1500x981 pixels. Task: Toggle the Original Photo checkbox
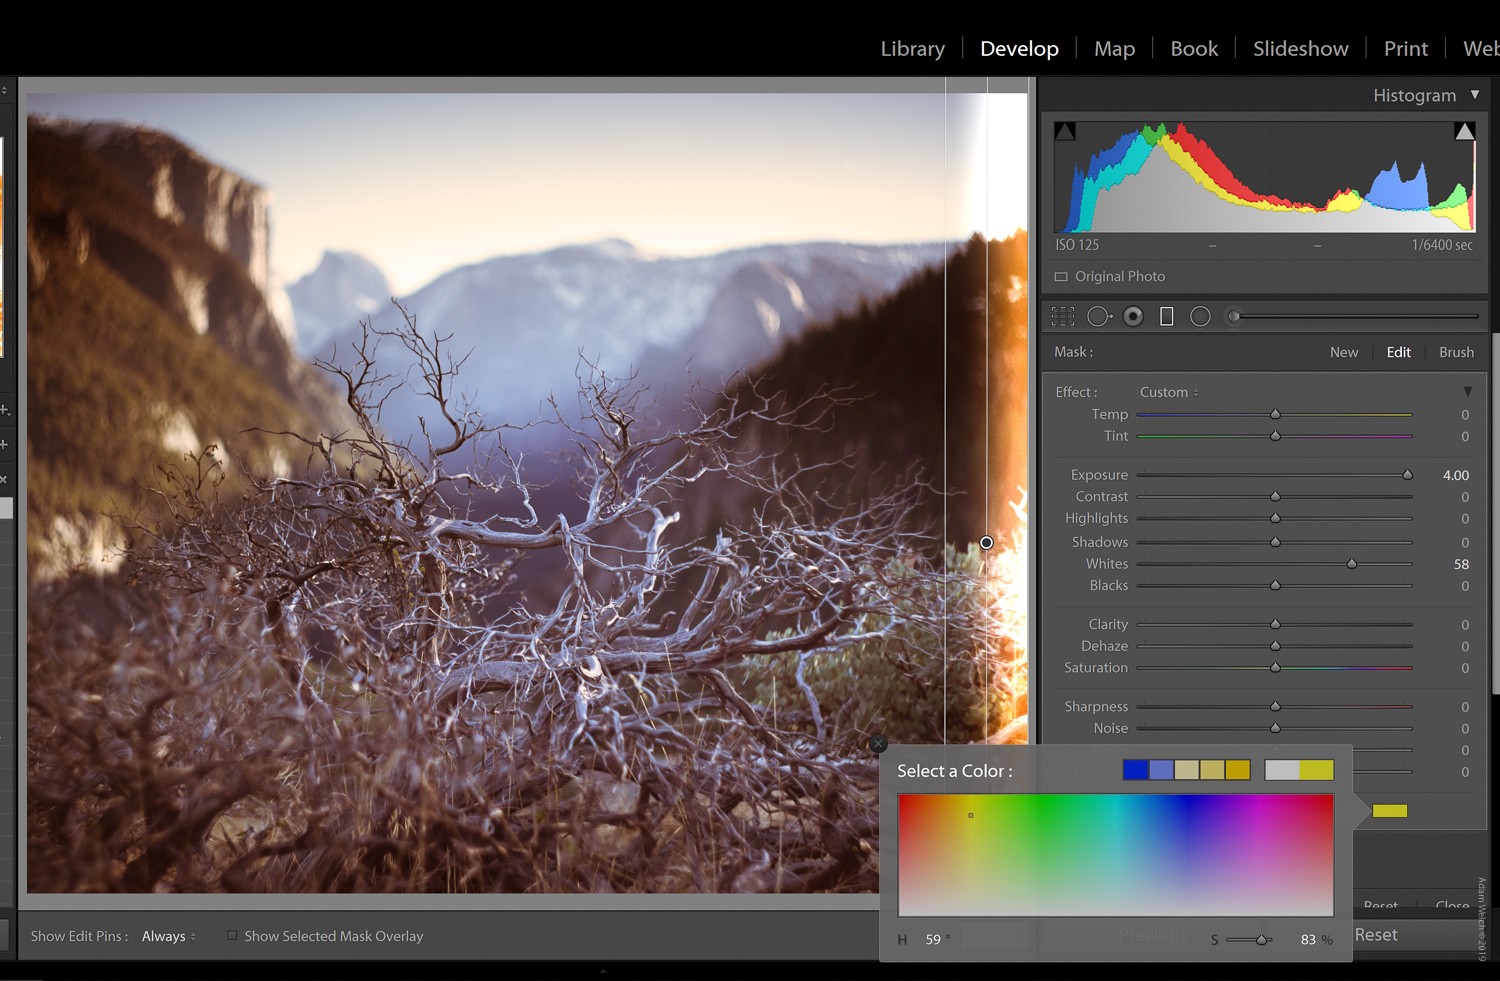[1061, 276]
